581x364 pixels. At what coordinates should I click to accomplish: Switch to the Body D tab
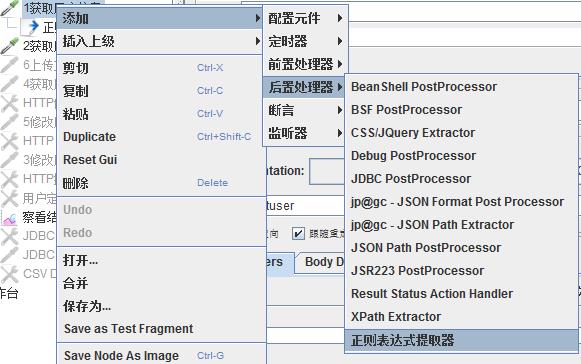(321, 262)
